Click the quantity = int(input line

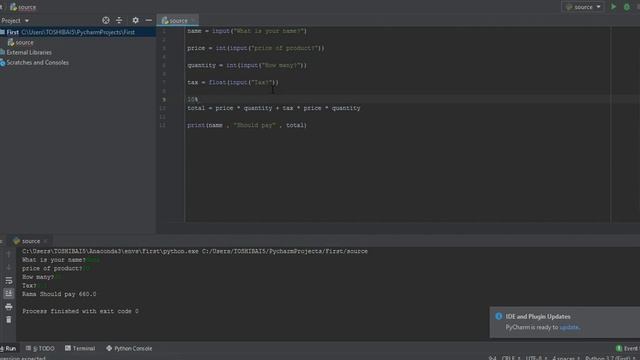coord(247,65)
